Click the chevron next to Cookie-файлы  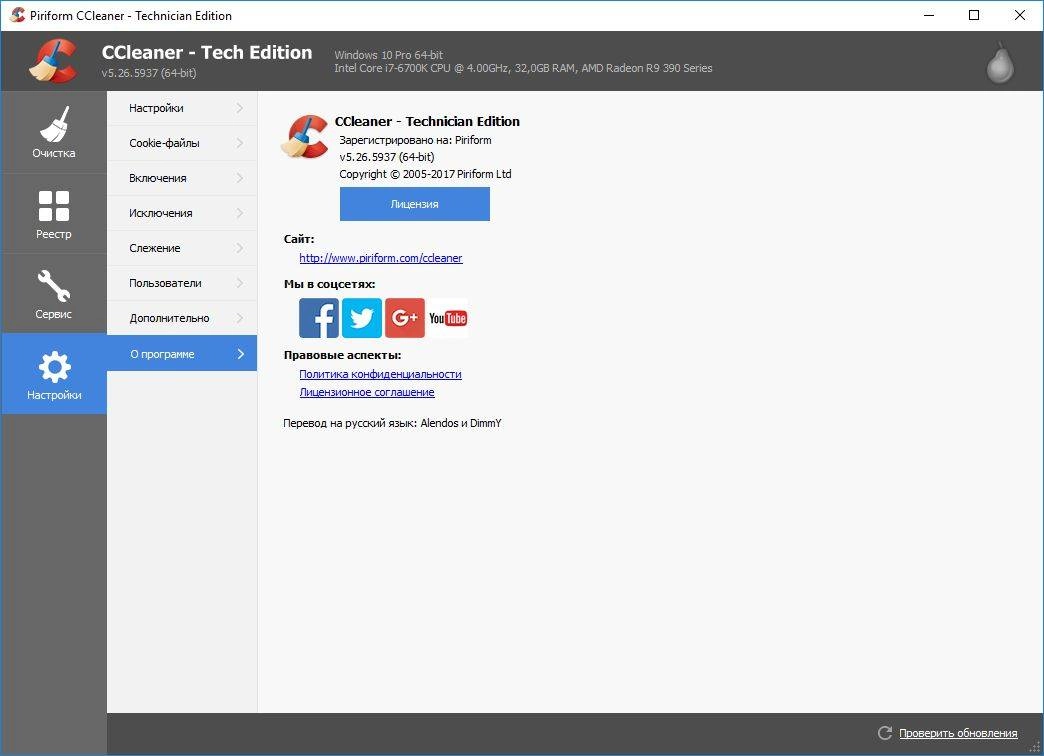[240, 143]
